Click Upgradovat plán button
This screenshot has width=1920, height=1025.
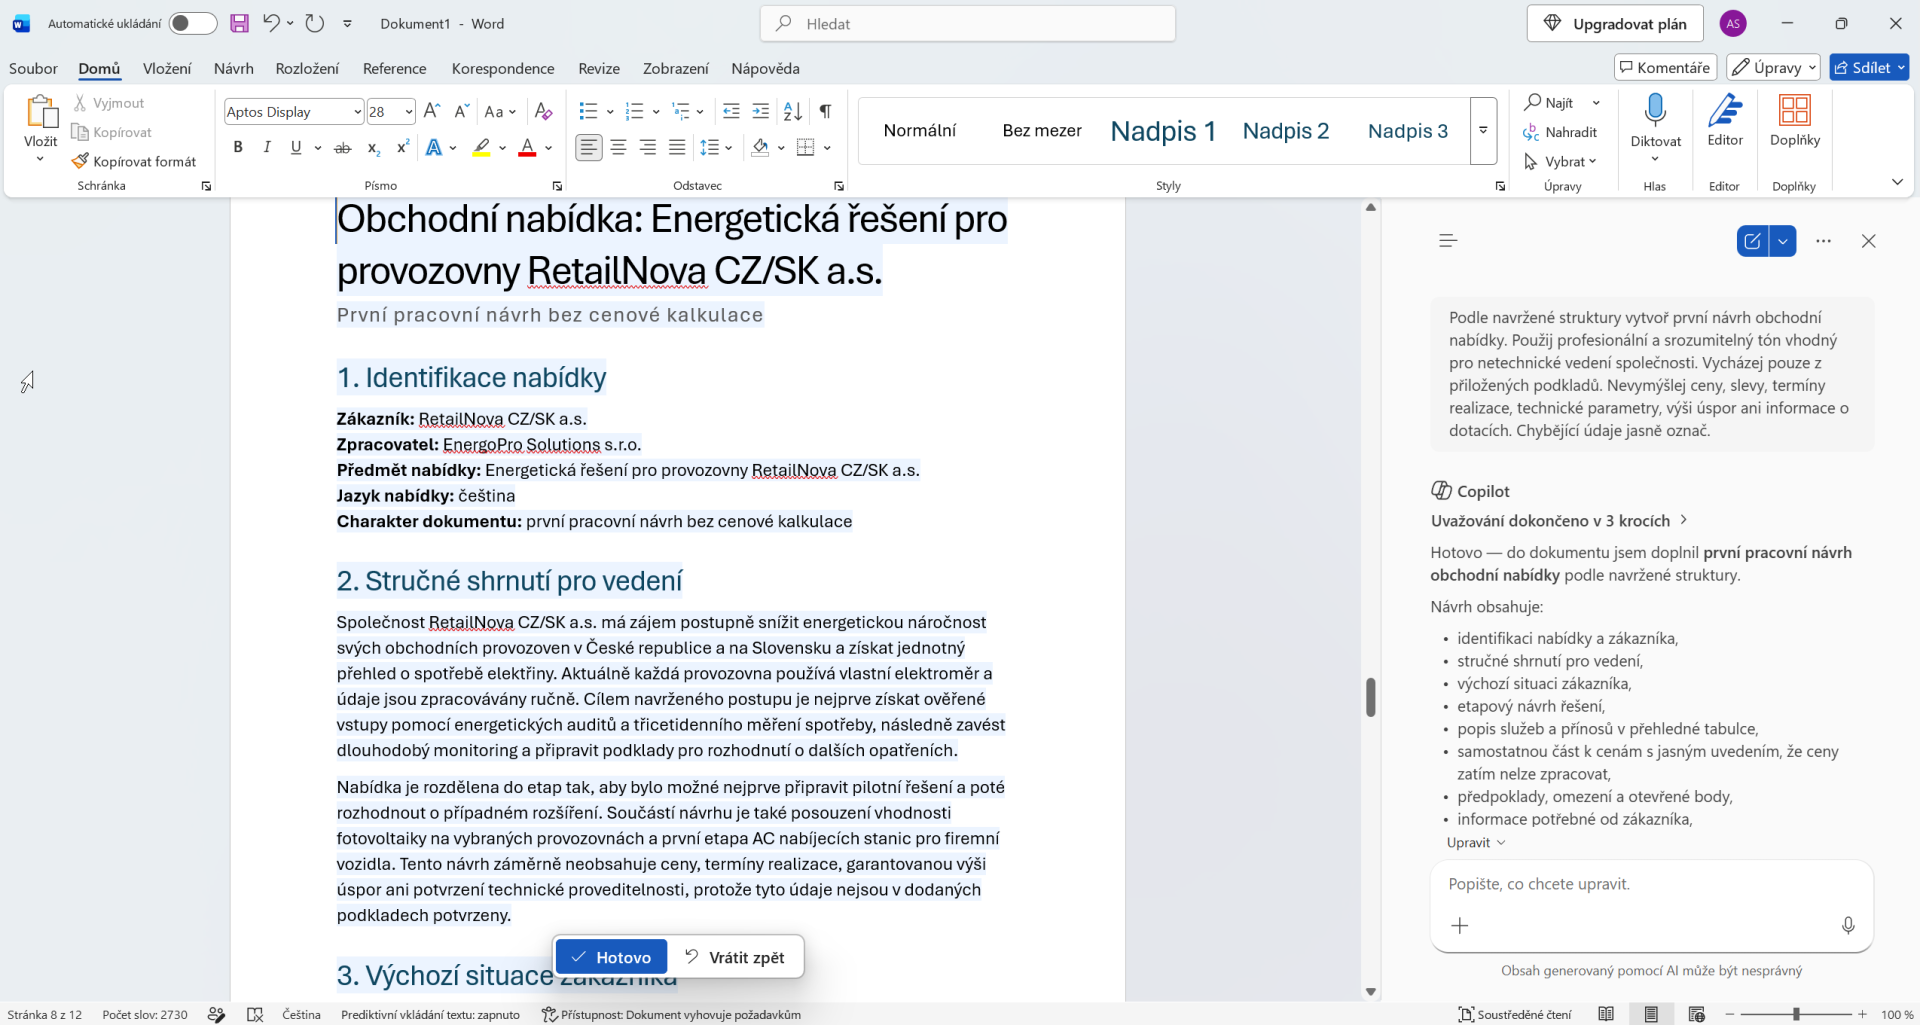coord(1615,23)
